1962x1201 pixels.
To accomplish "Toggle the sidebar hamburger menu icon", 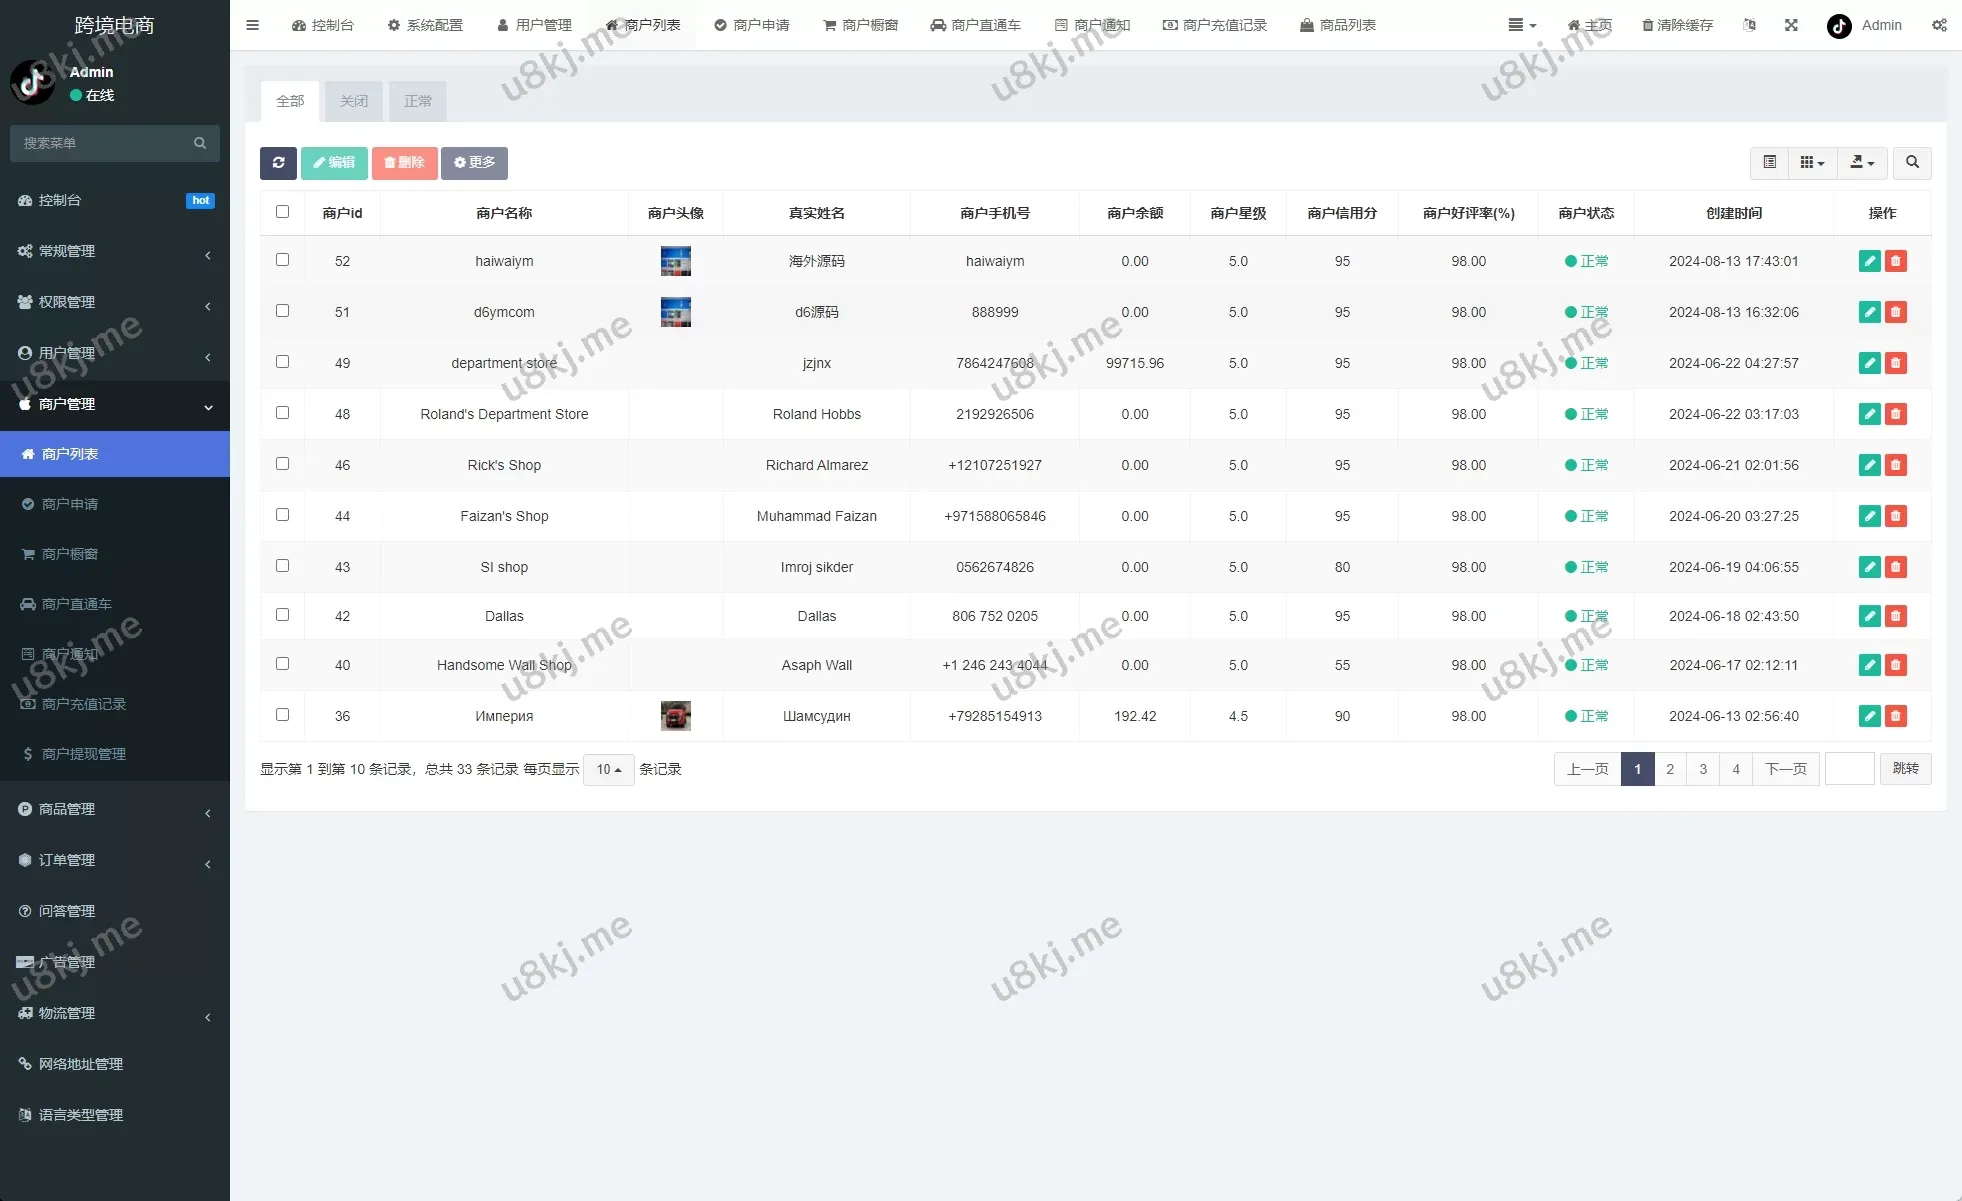I will point(252,25).
